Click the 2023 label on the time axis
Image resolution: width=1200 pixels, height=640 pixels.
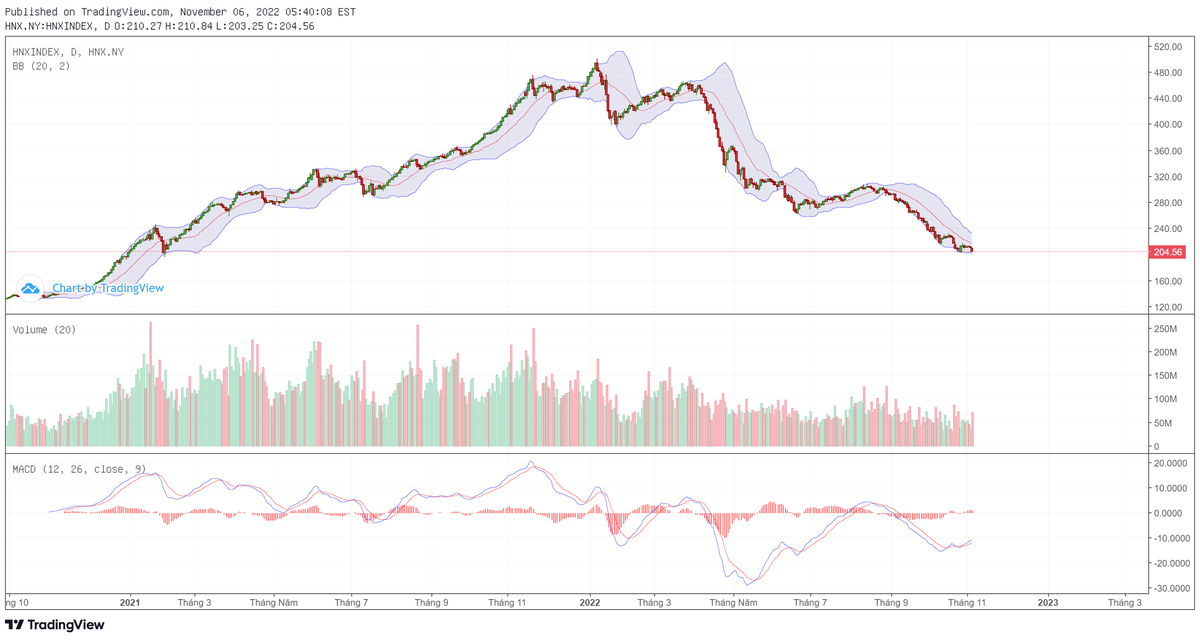pos(1048,603)
